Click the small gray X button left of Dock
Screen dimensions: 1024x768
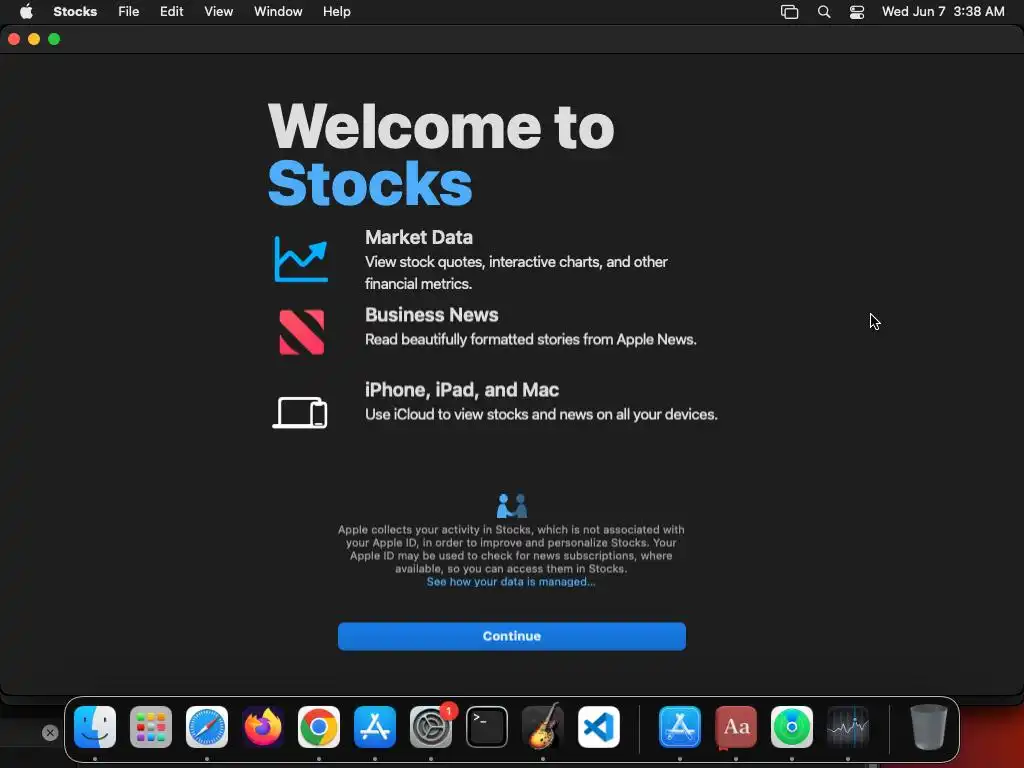coord(50,733)
